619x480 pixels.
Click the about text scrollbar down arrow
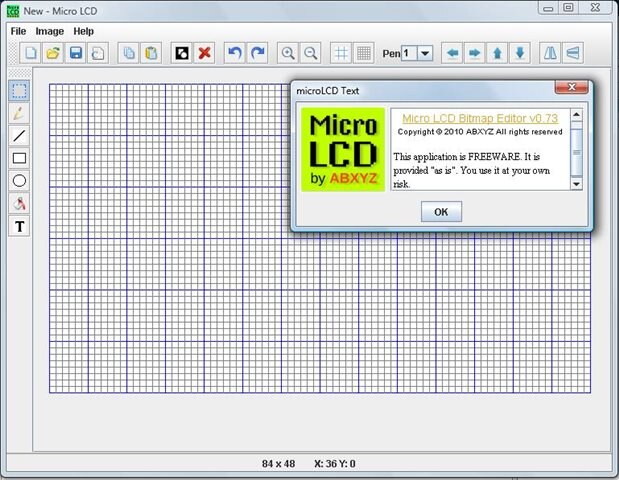[x=576, y=184]
